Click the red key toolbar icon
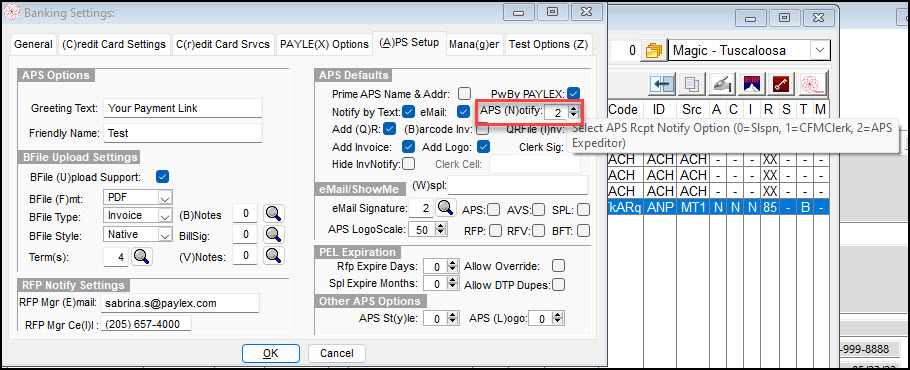910x370 pixels. tap(782, 84)
